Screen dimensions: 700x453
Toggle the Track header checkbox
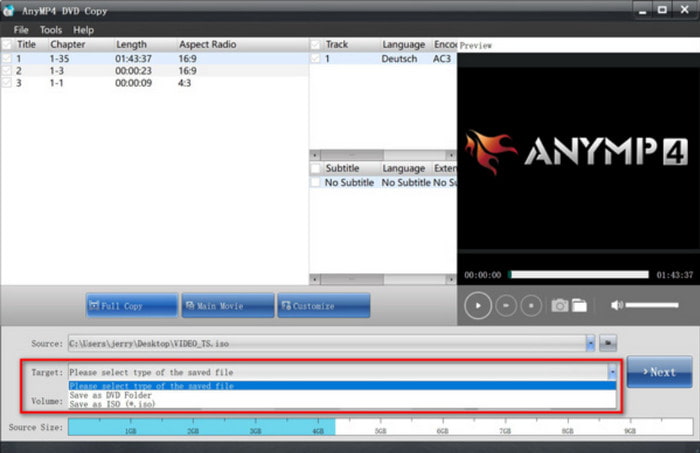(316, 45)
